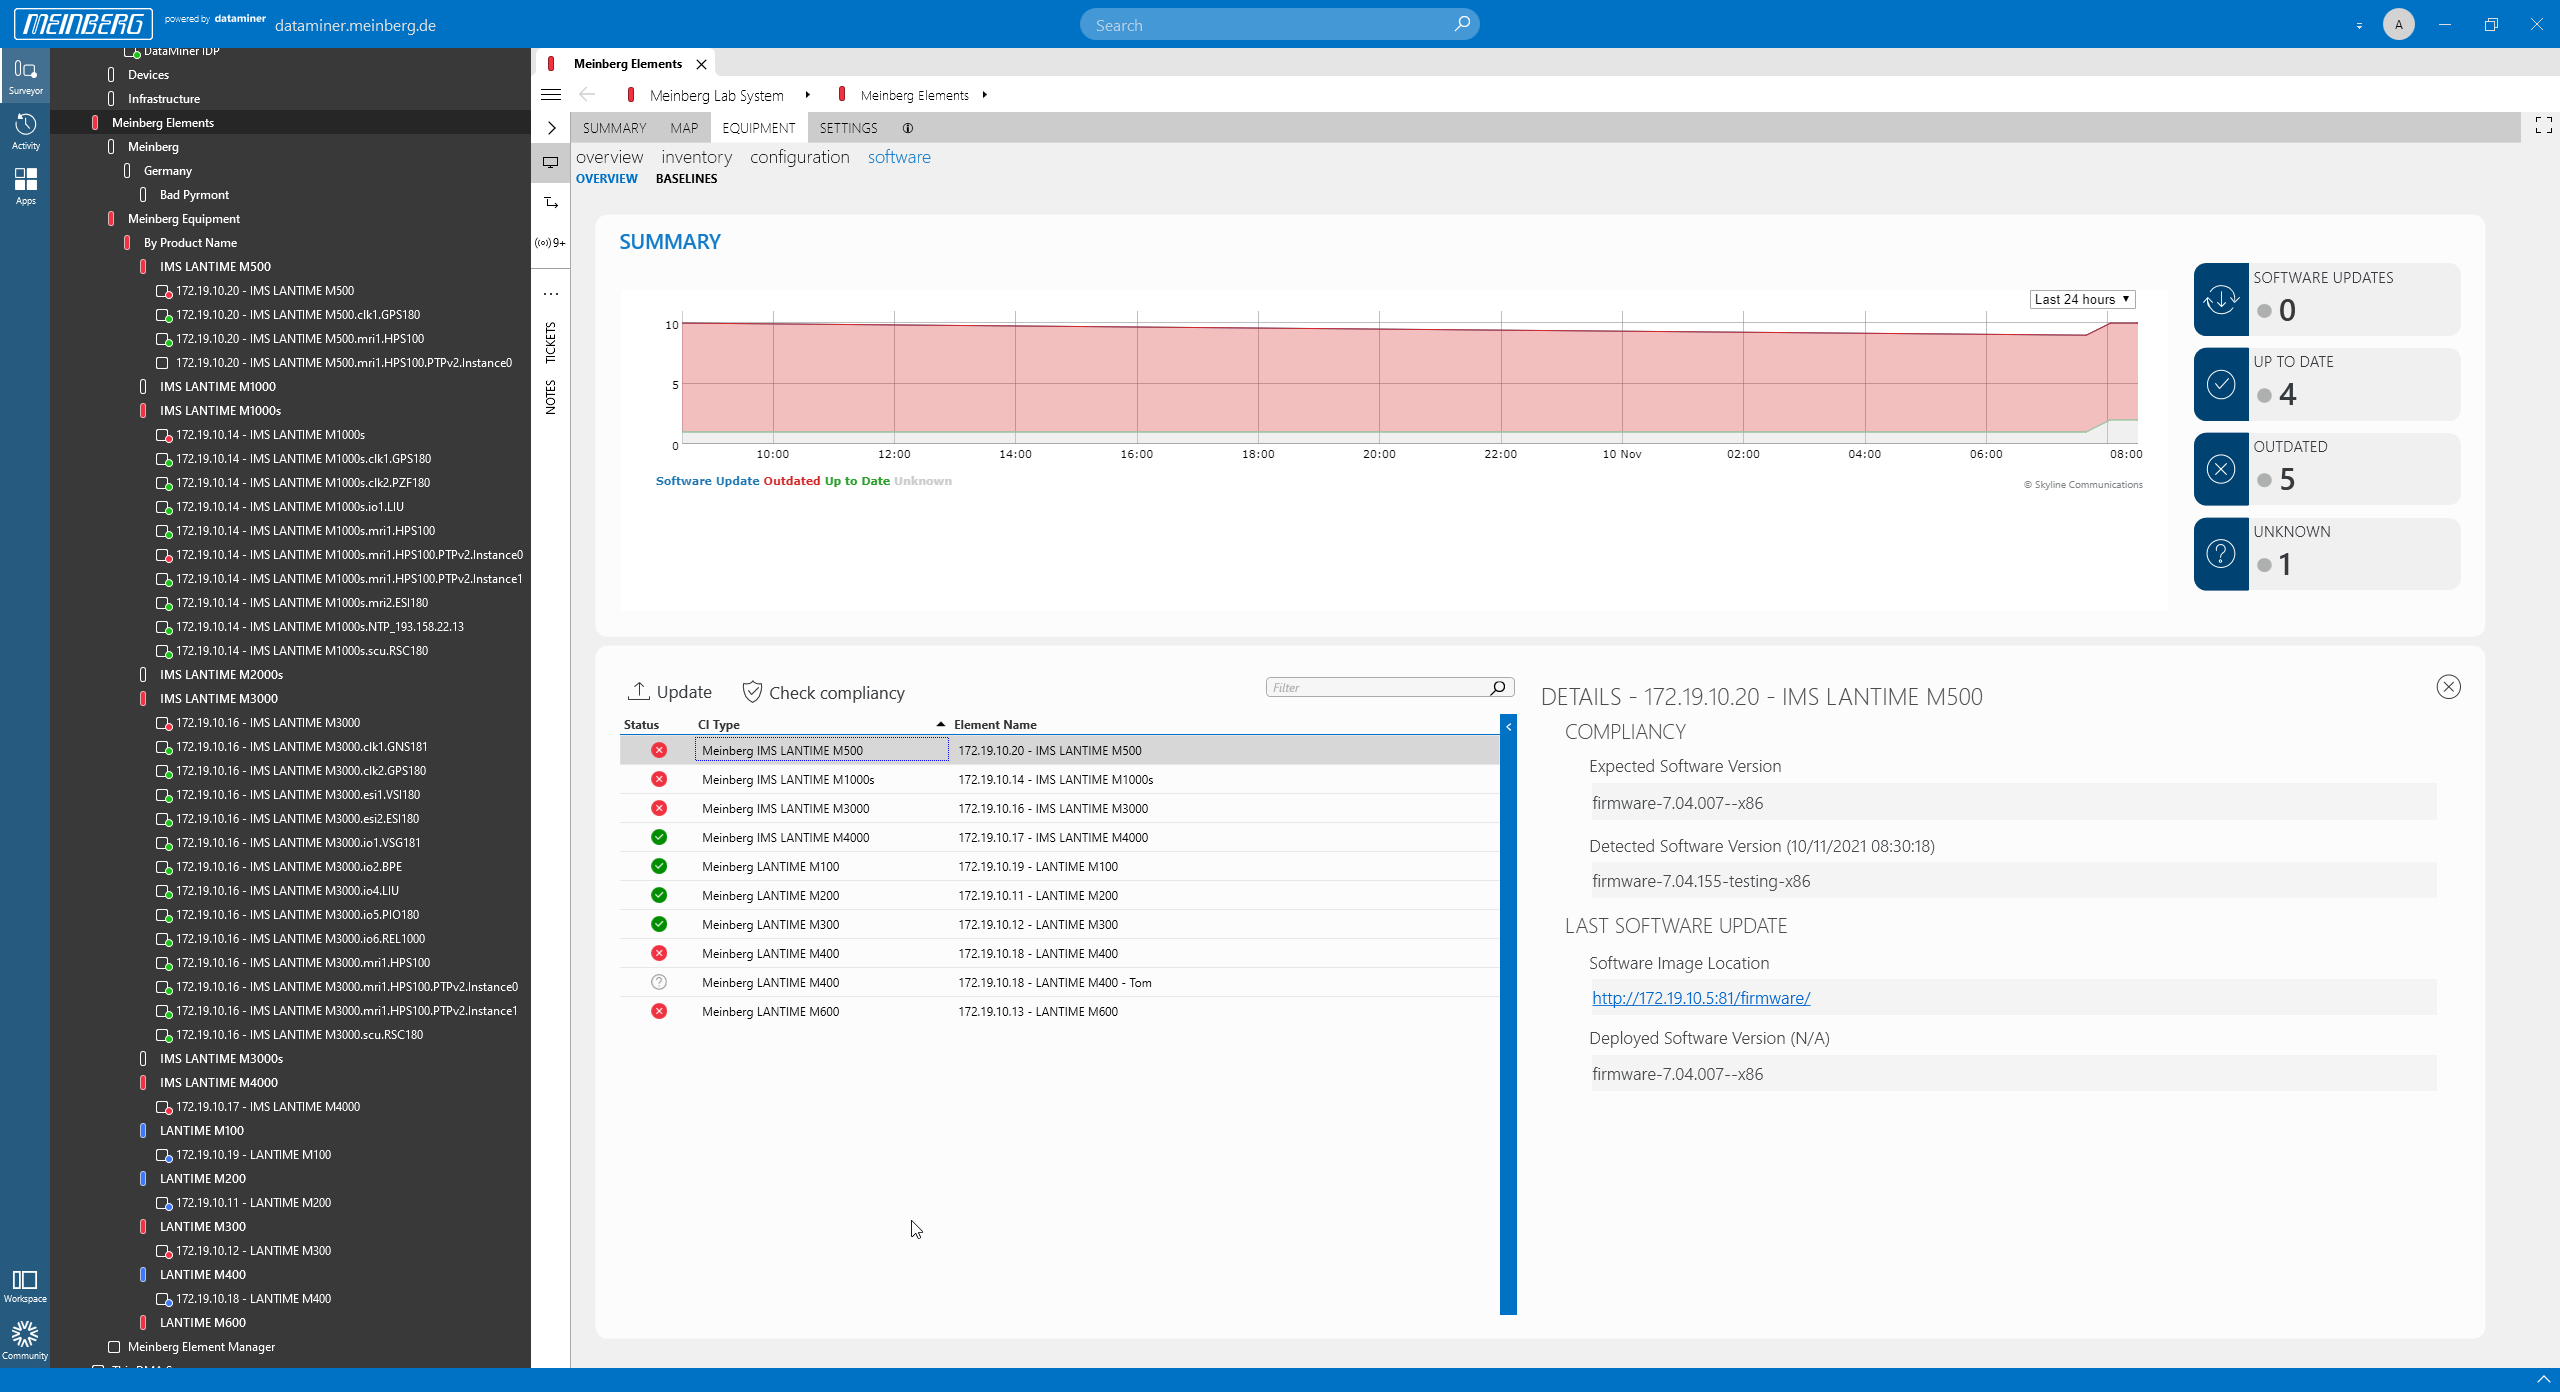Open the three dots more options

[551, 294]
